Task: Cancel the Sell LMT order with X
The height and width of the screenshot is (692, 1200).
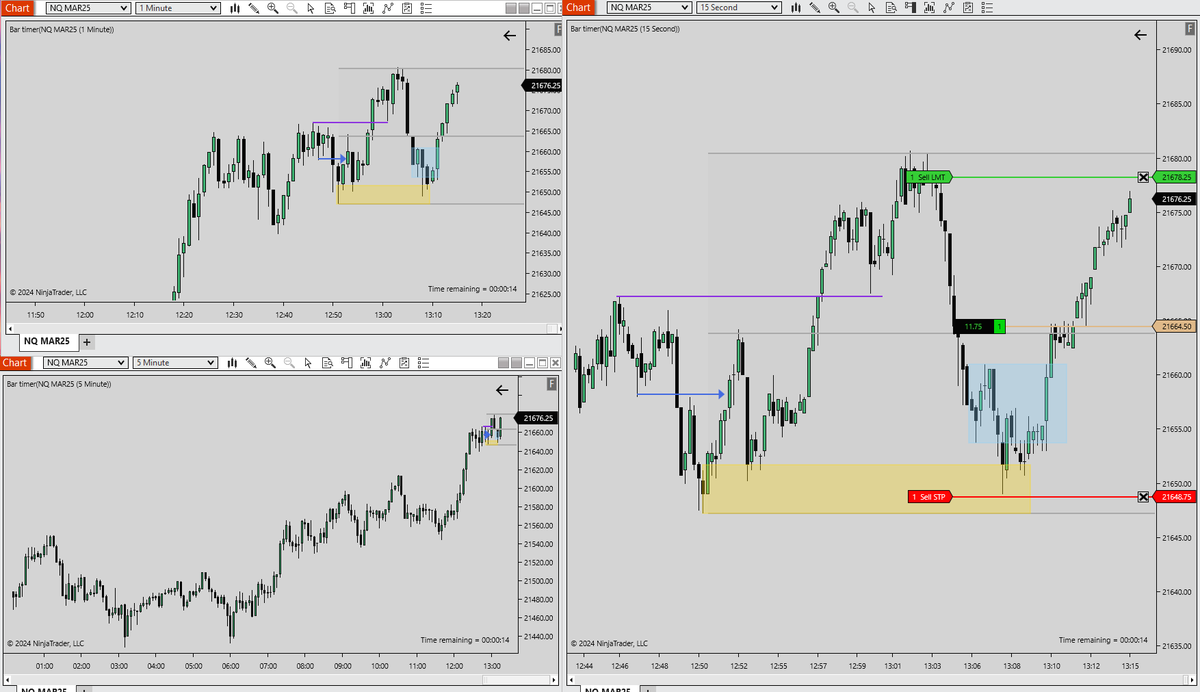Action: [1144, 177]
